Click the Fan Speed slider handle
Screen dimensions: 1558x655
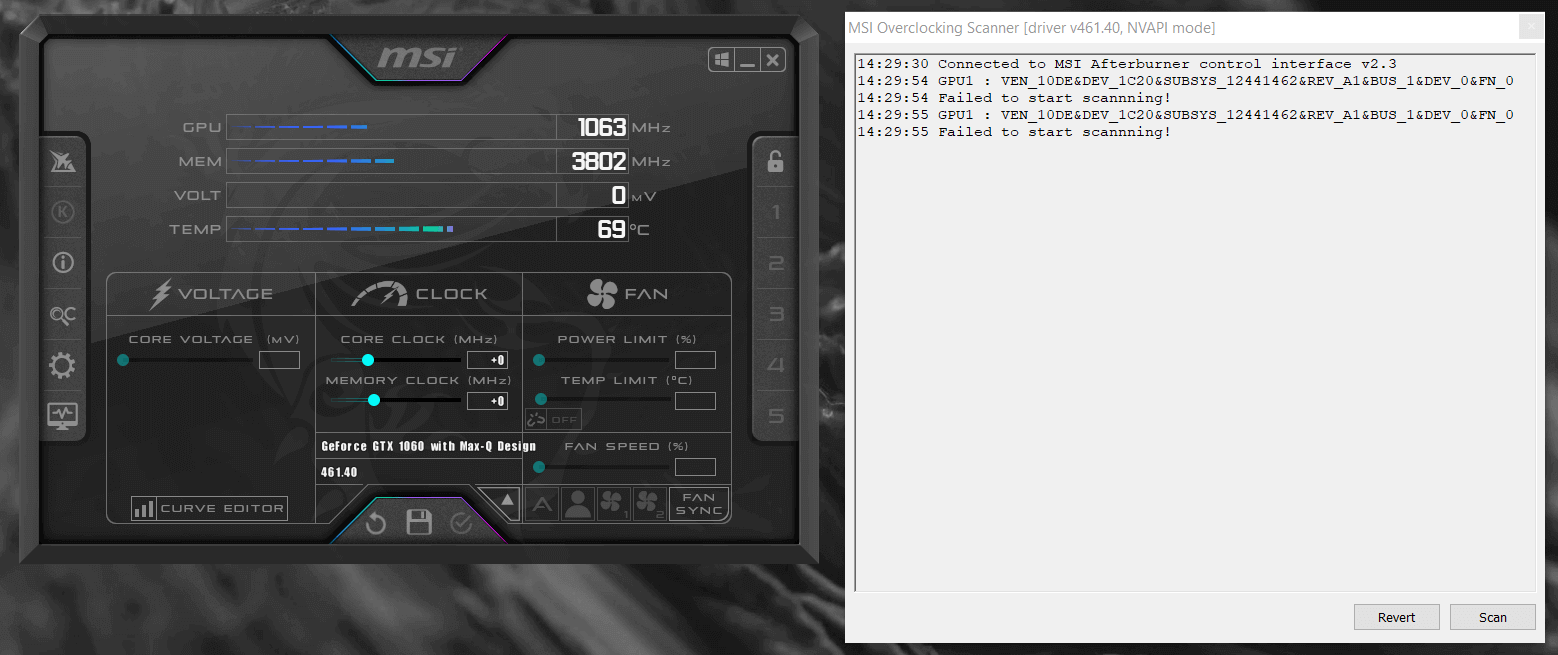click(x=539, y=467)
